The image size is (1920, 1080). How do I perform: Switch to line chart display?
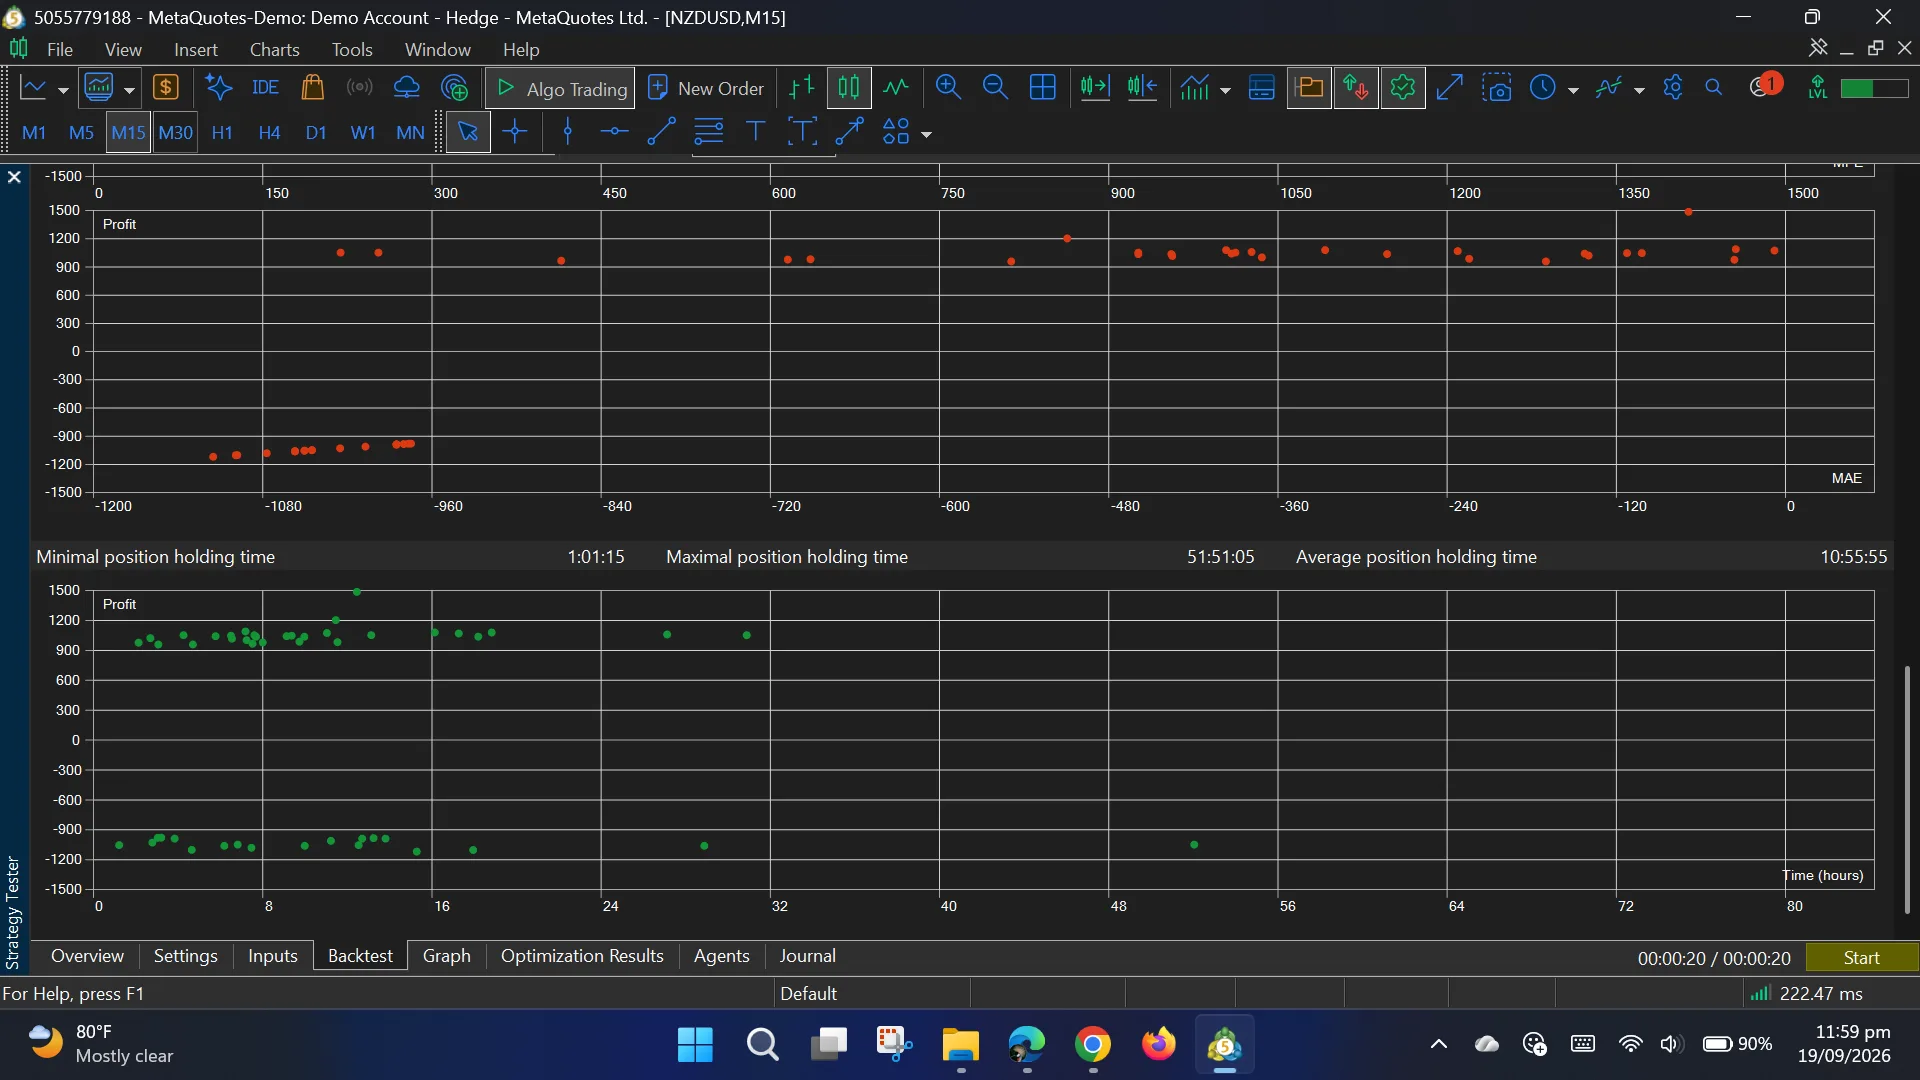pos(896,88)
